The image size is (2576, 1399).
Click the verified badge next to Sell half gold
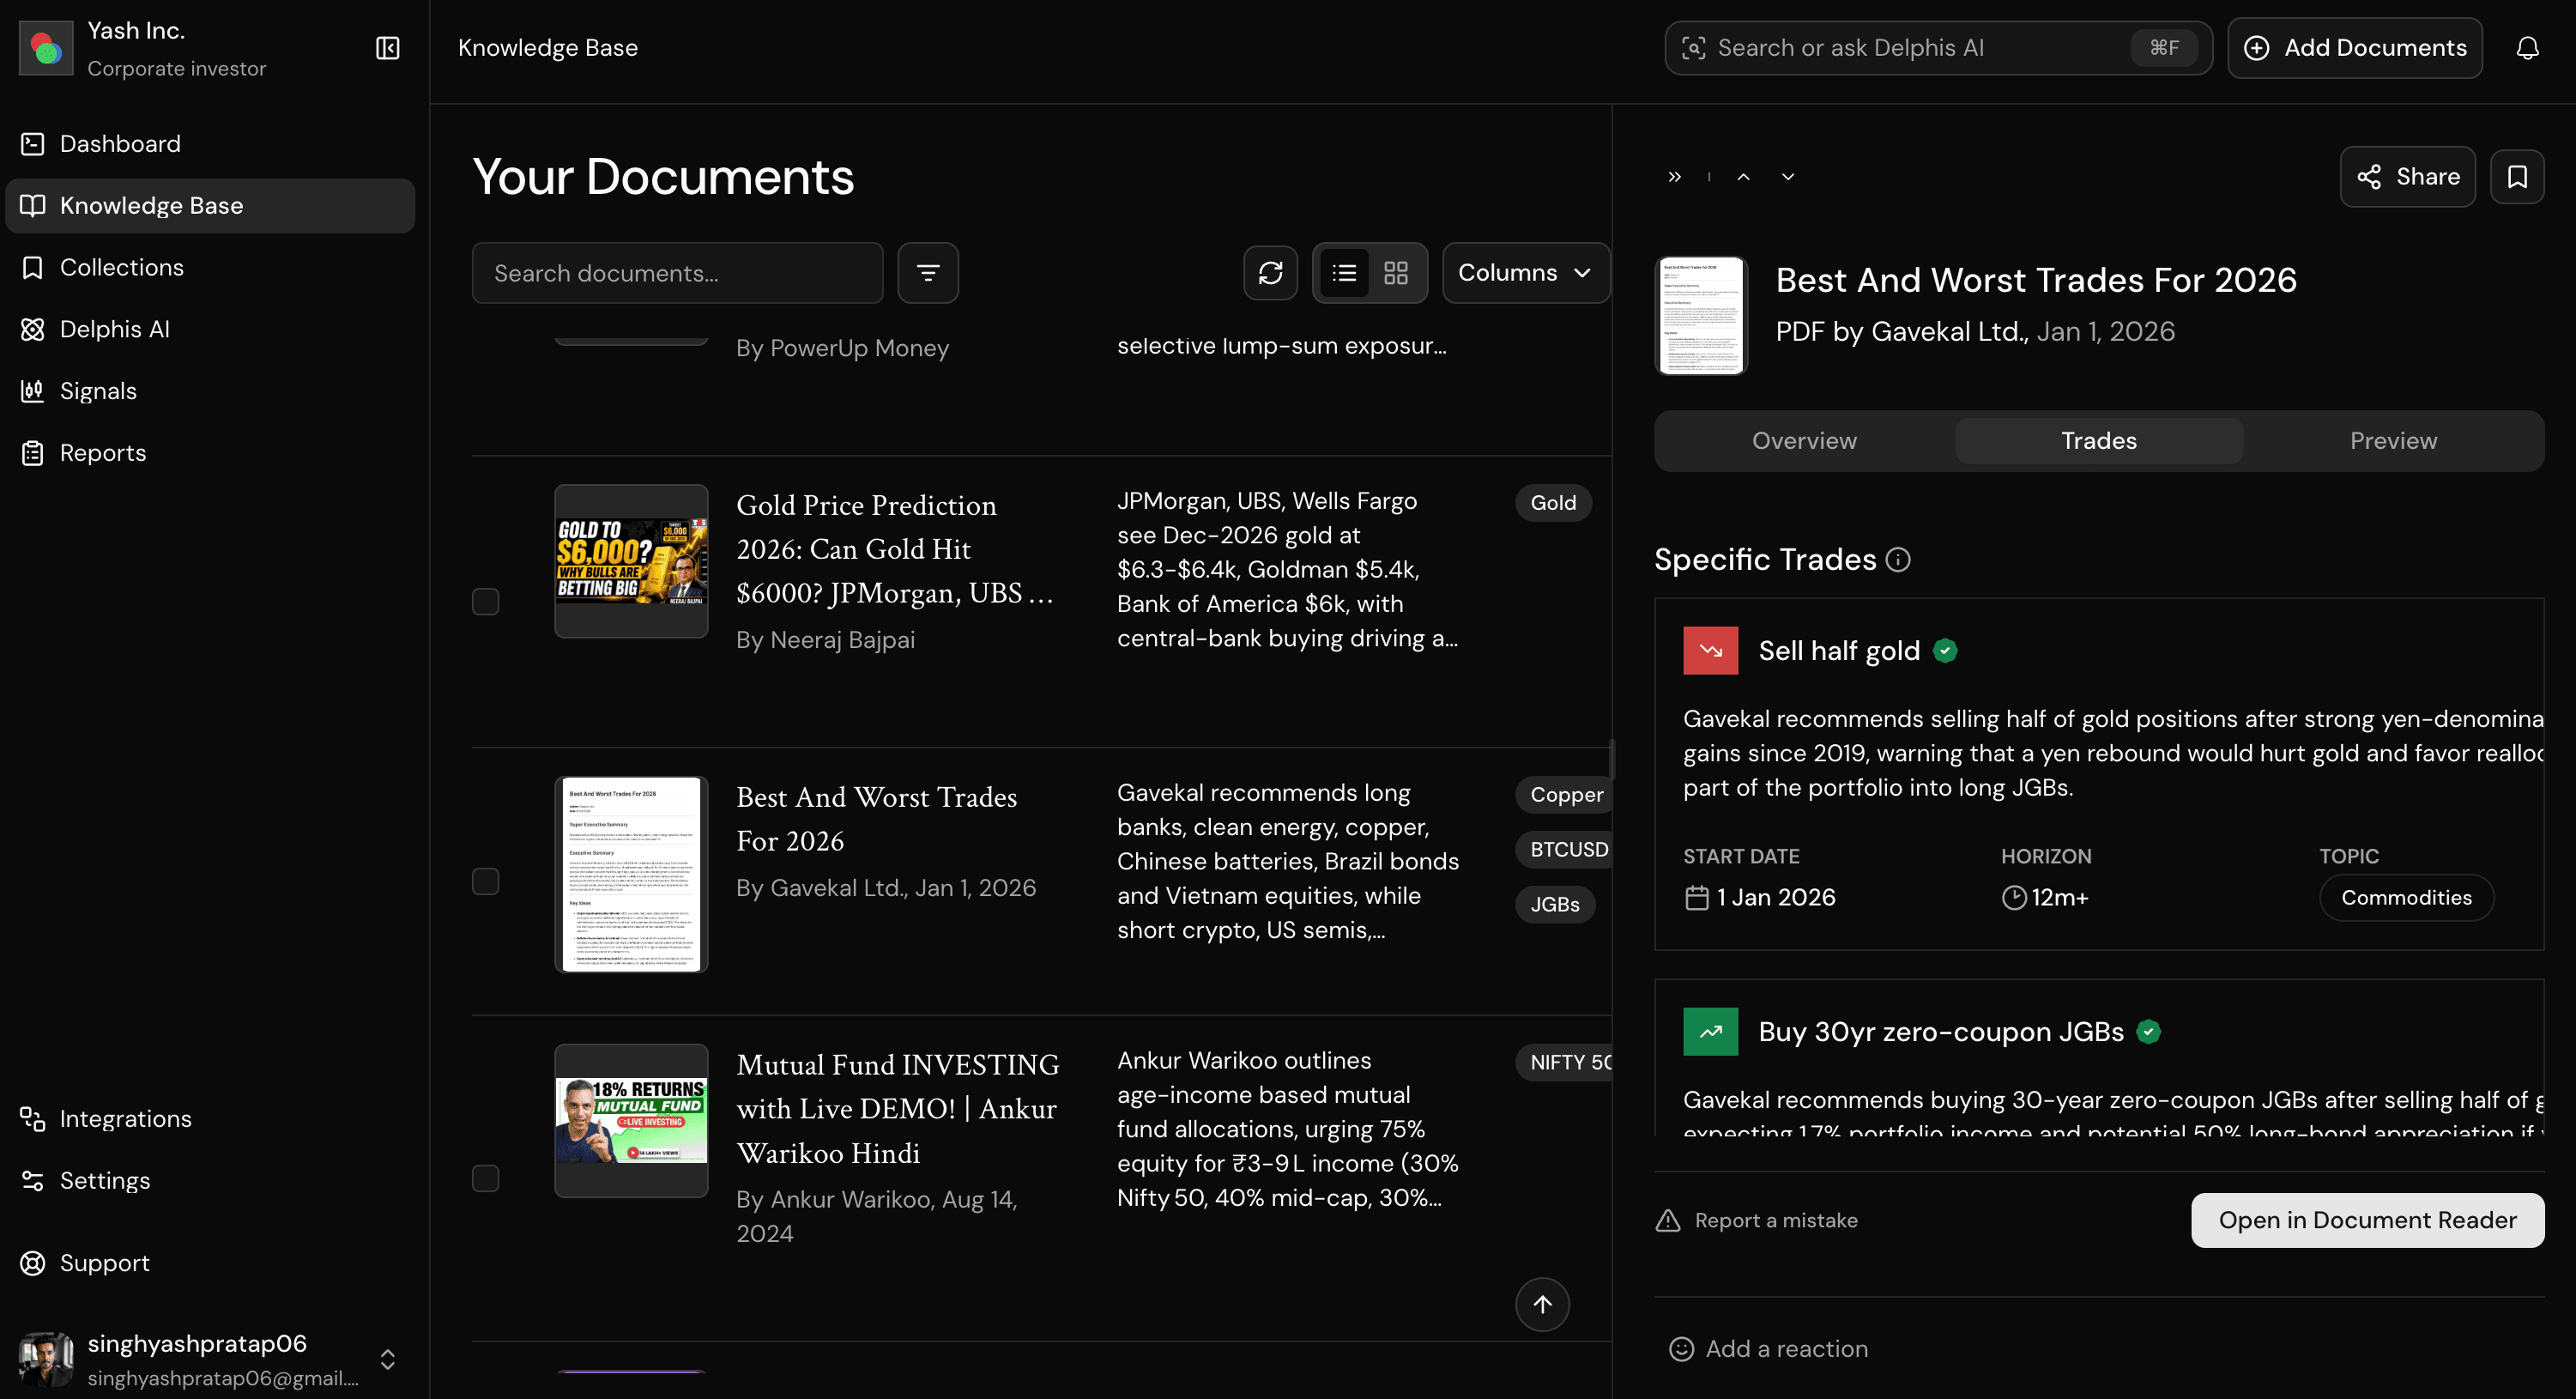pos(1945,651)
